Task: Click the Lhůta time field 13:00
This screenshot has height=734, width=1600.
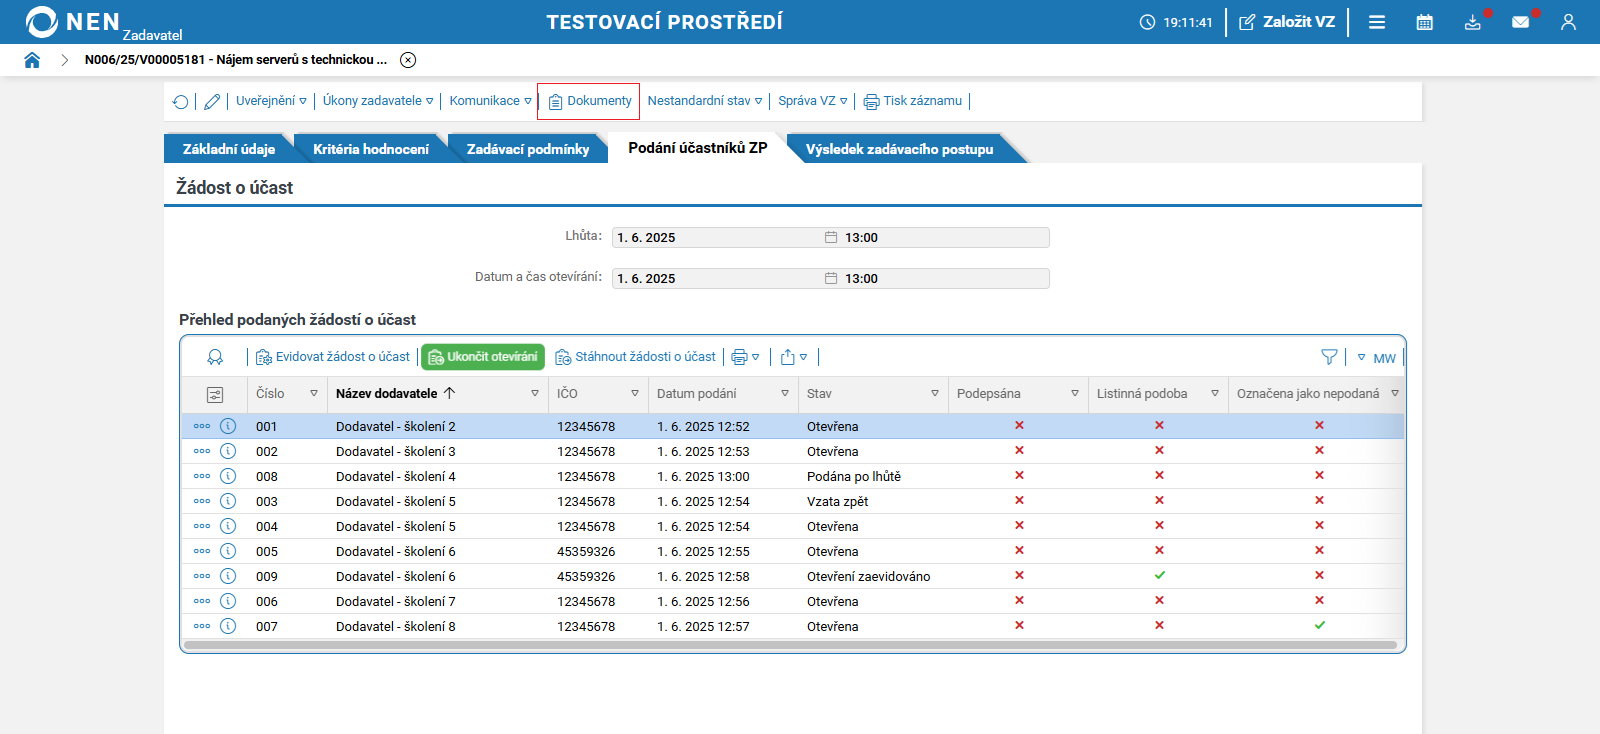Action: (x=945, y=237)
